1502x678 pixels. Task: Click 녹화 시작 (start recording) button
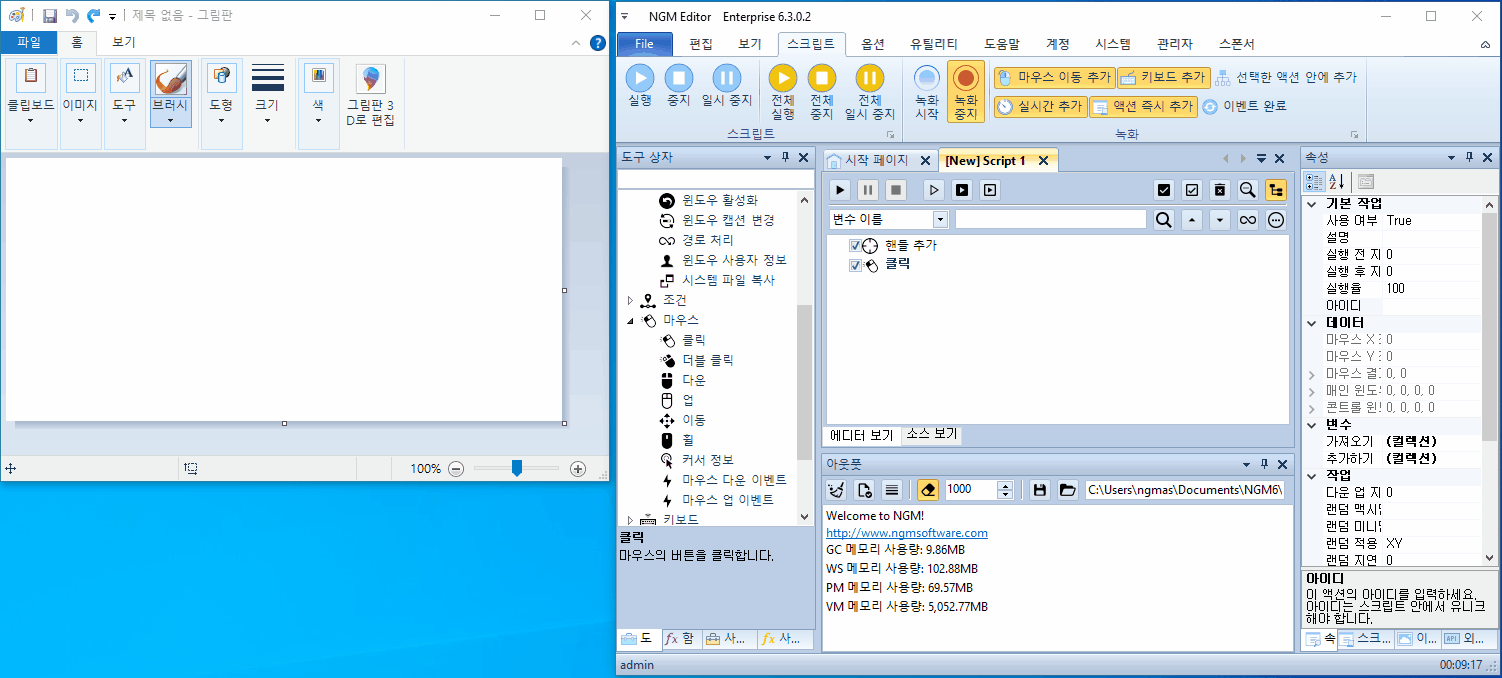coord(927,92)
